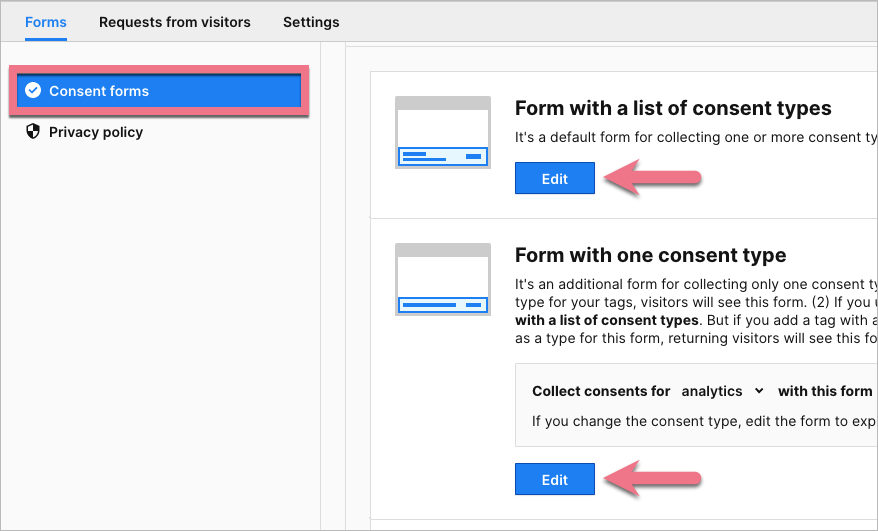Screen dimensions: 878x531
Task: Click the red arrow pointing at the first Edit button
Action: [x=656, y=179]
